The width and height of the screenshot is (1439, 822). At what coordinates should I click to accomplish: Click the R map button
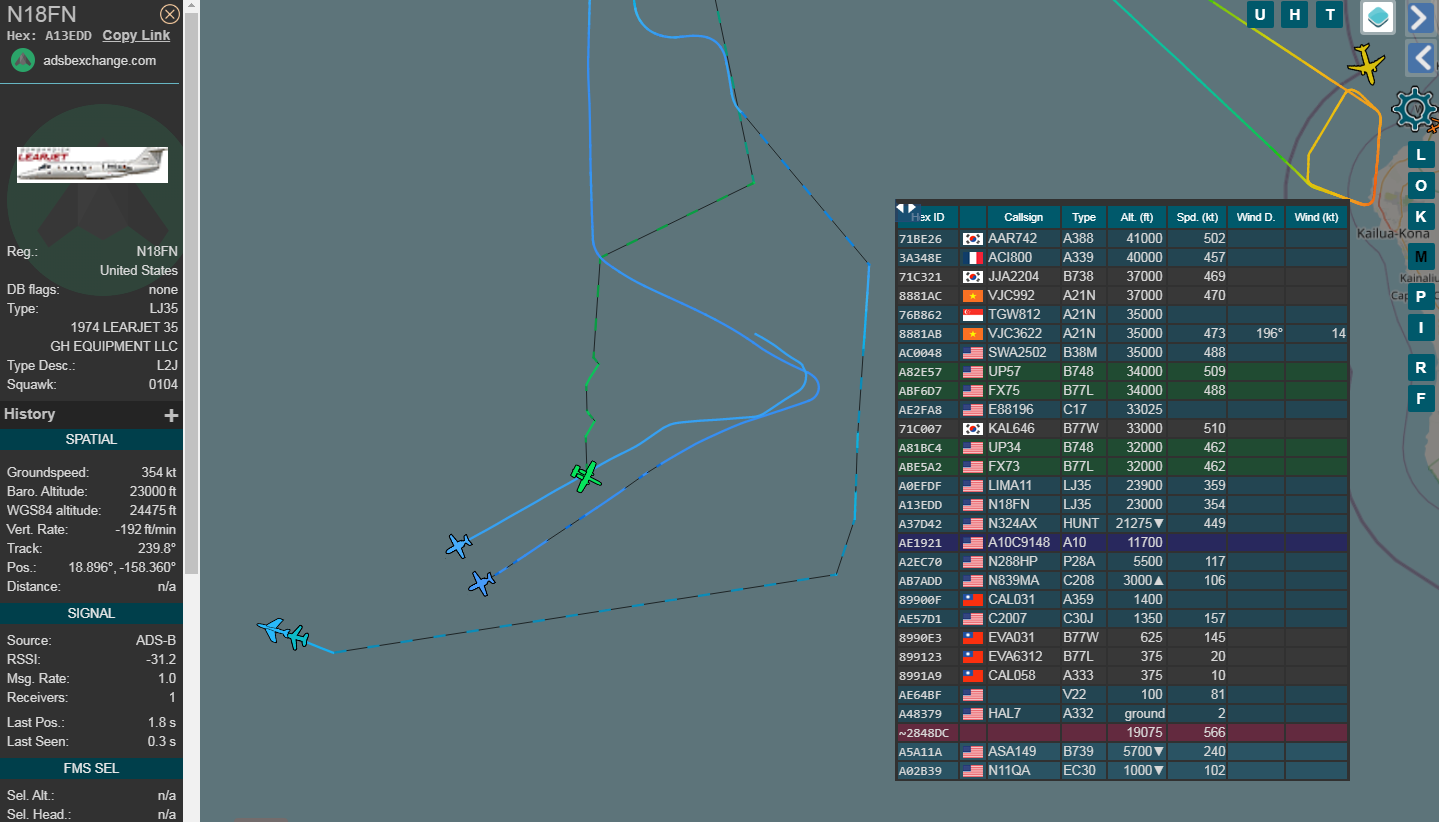coord(1421,367)
